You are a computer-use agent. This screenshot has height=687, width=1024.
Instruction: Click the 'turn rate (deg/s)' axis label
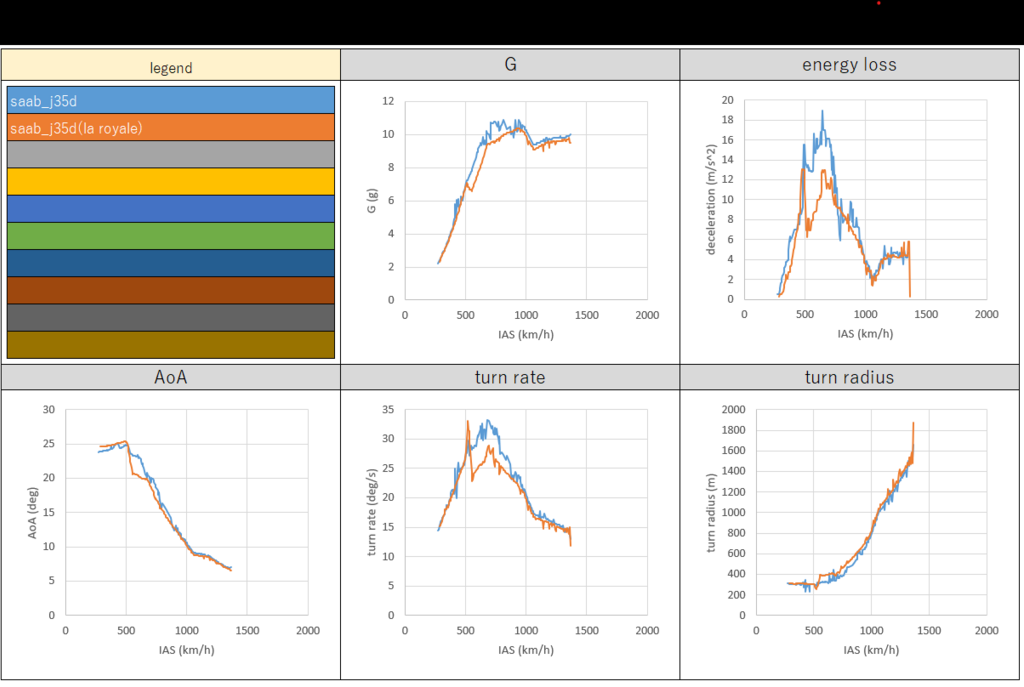click(x=373, y=512)
